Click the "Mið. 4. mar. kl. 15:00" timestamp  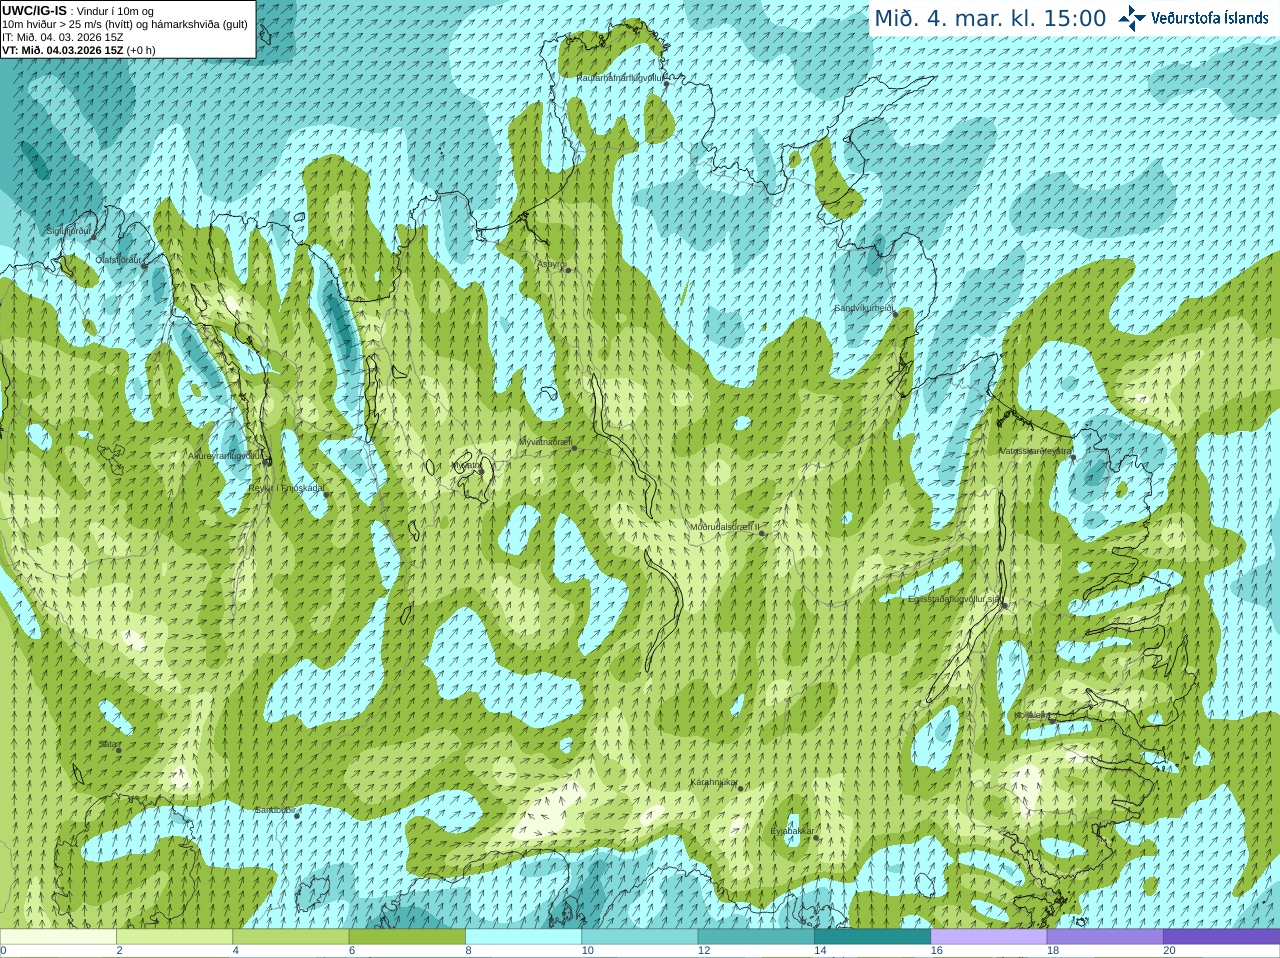[990, 18]
